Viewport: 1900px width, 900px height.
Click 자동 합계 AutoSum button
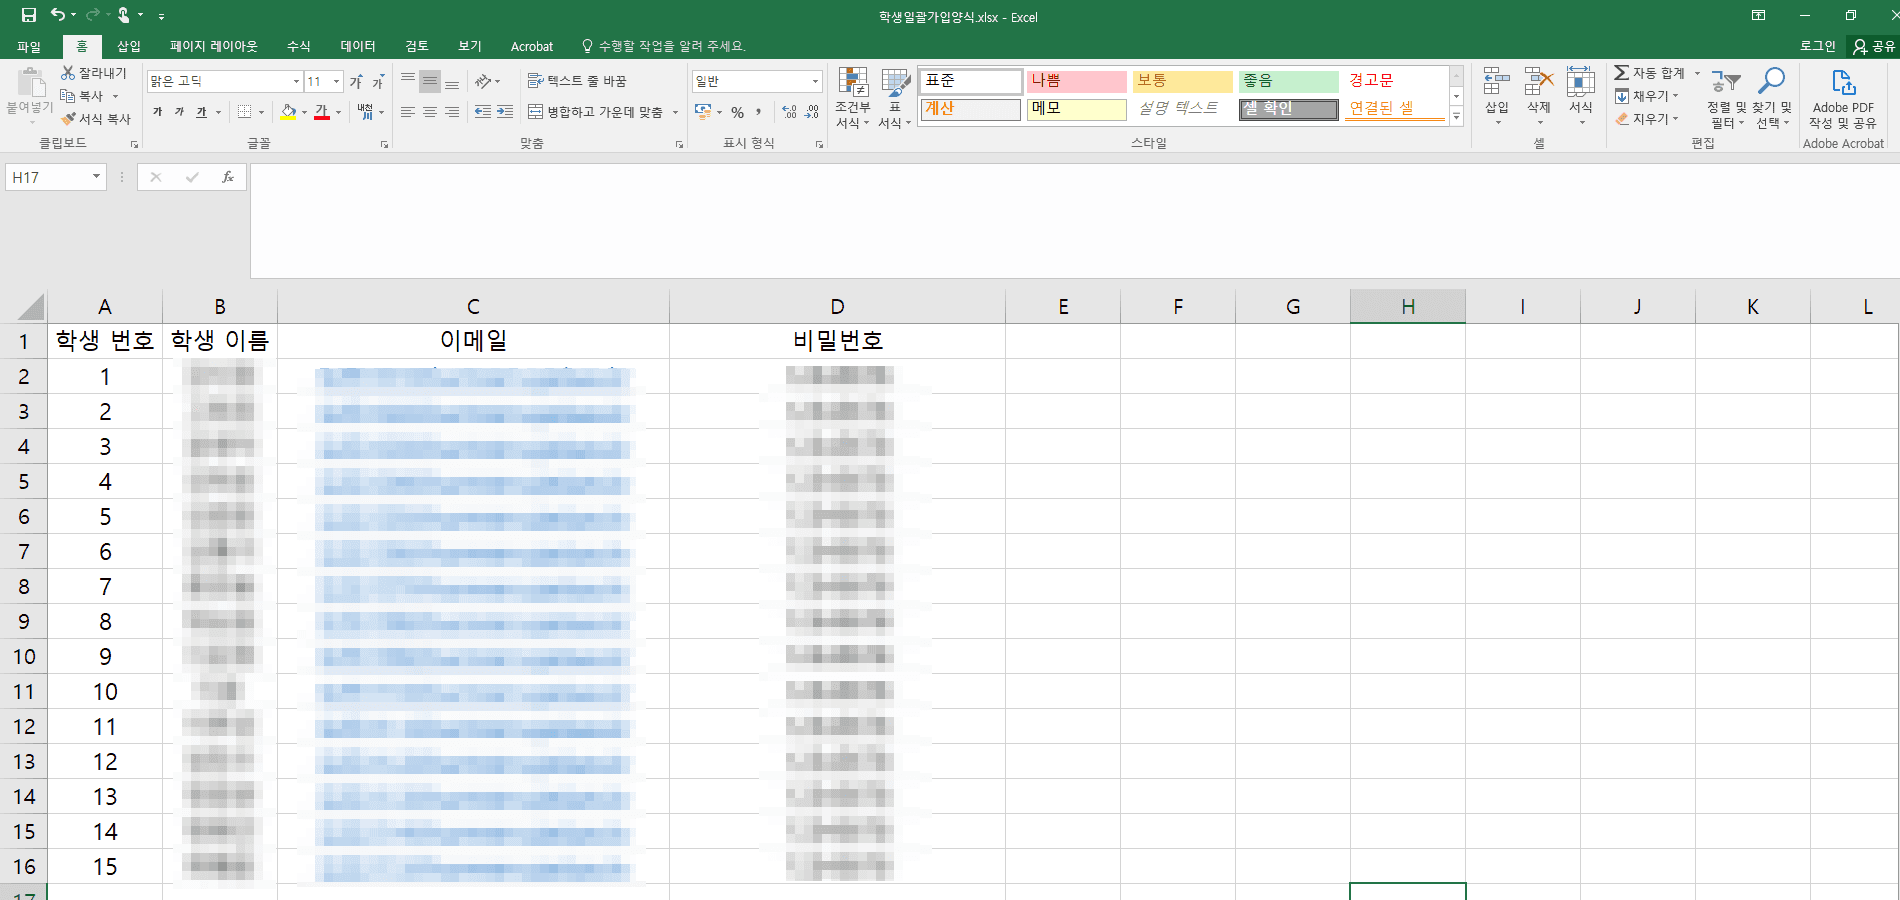click(x=1649, y=73)
